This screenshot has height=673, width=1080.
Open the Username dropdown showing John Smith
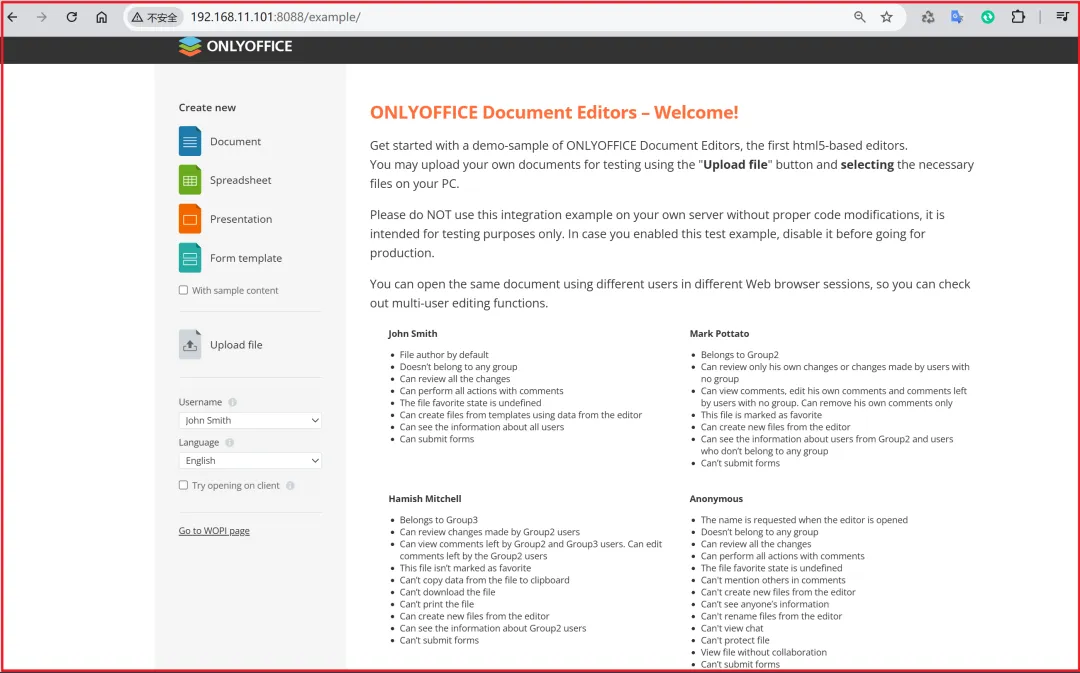250,420
